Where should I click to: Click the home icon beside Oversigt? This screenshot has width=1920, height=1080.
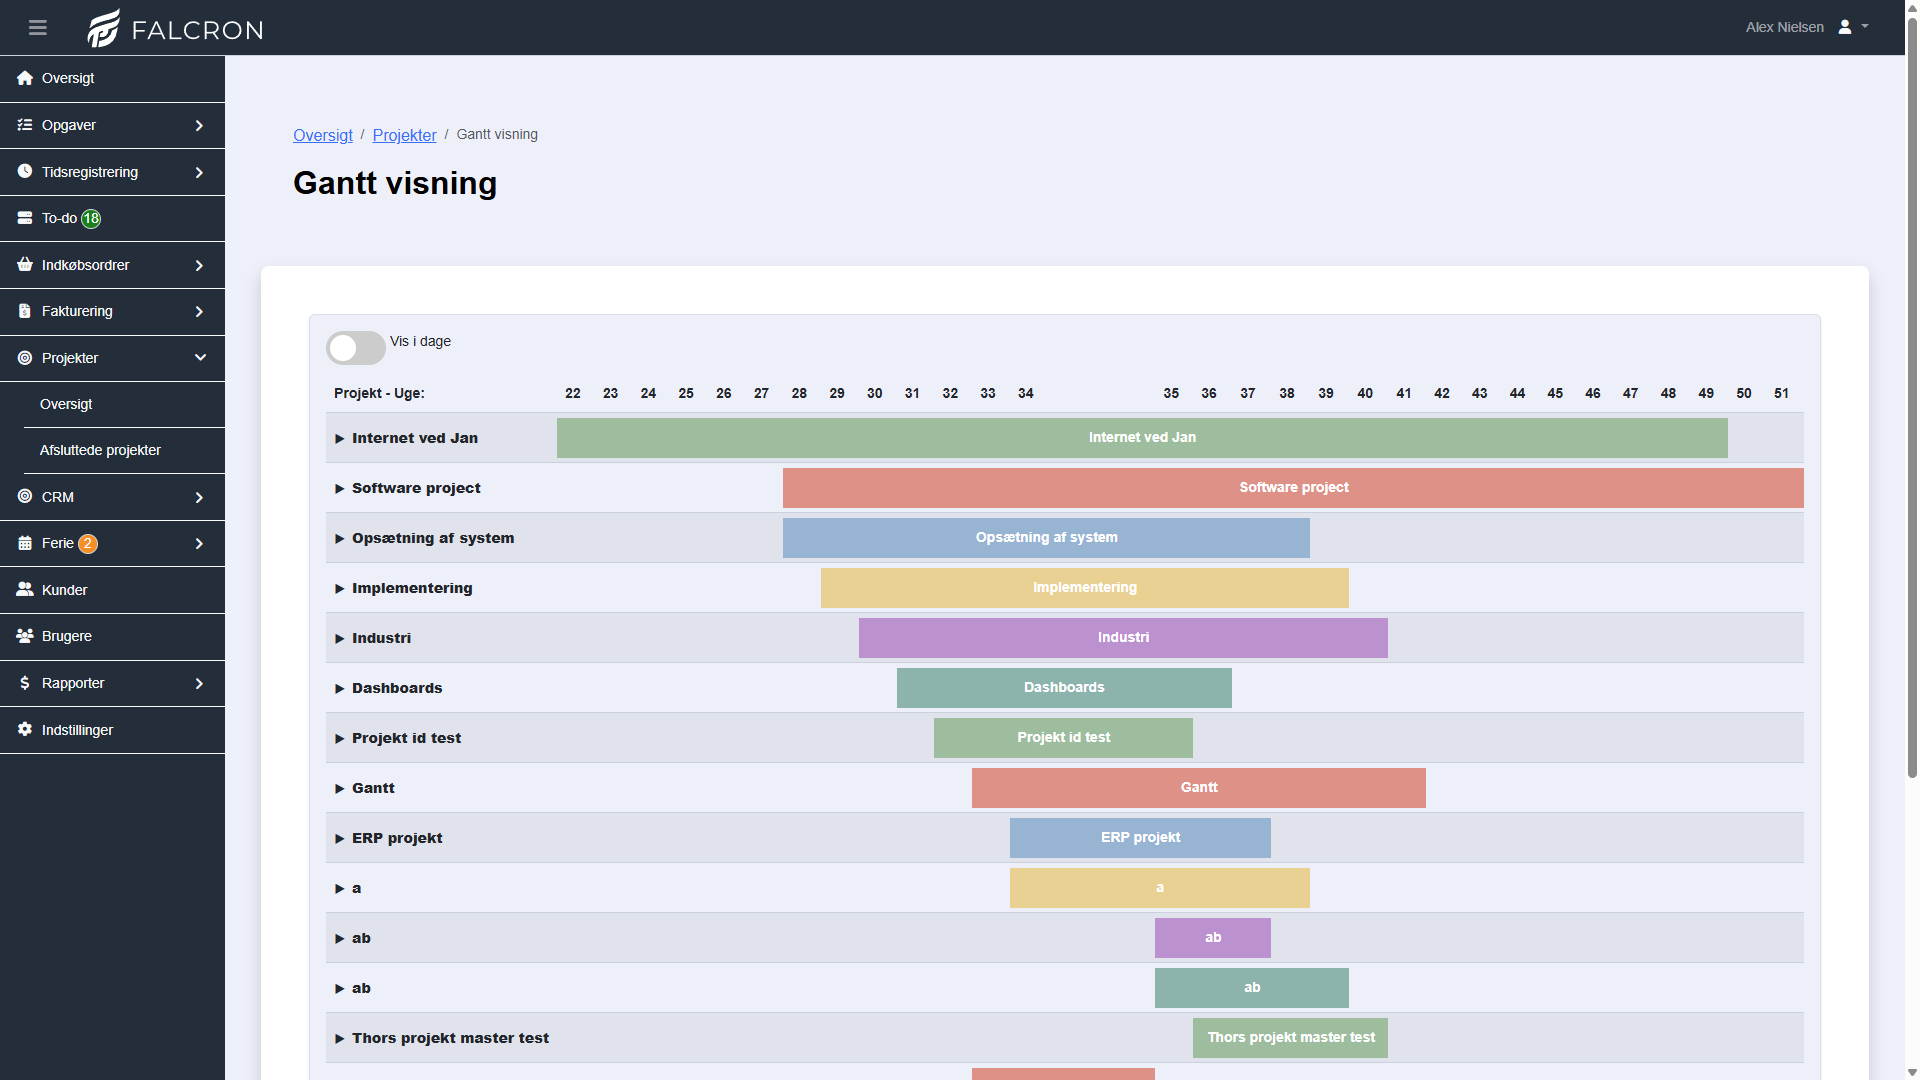coord(25,78)
